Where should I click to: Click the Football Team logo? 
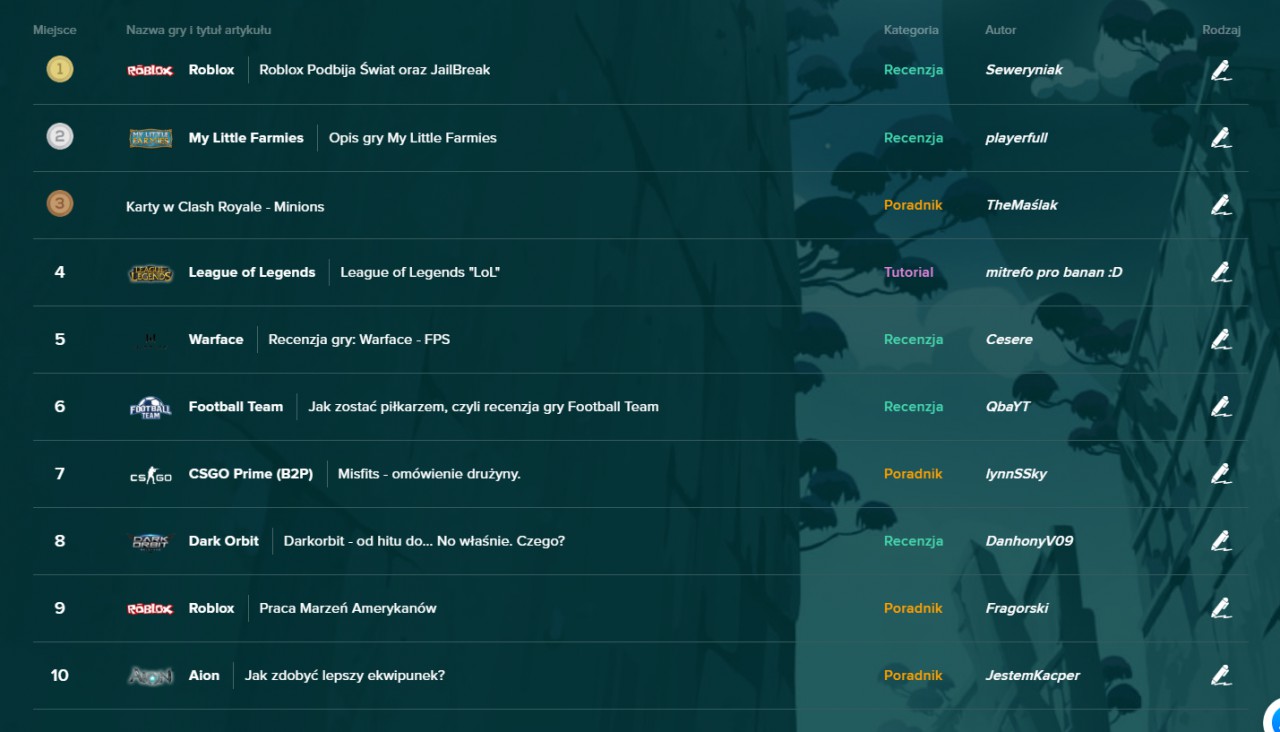(x=150, y=407)
